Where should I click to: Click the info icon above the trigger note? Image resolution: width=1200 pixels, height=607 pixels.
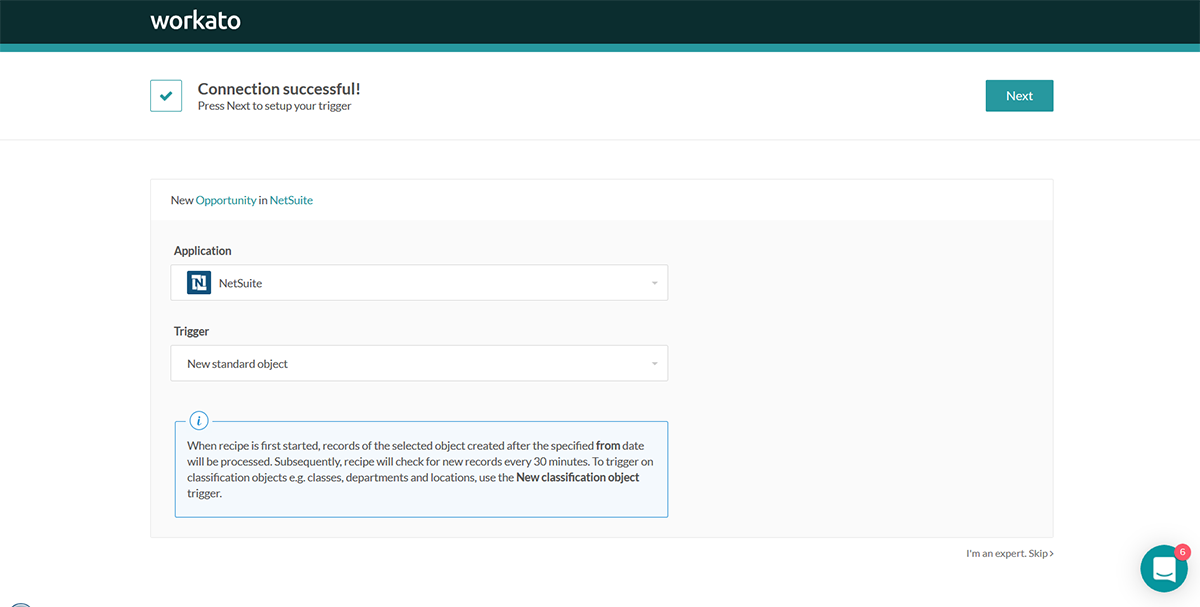coord(199,420)
